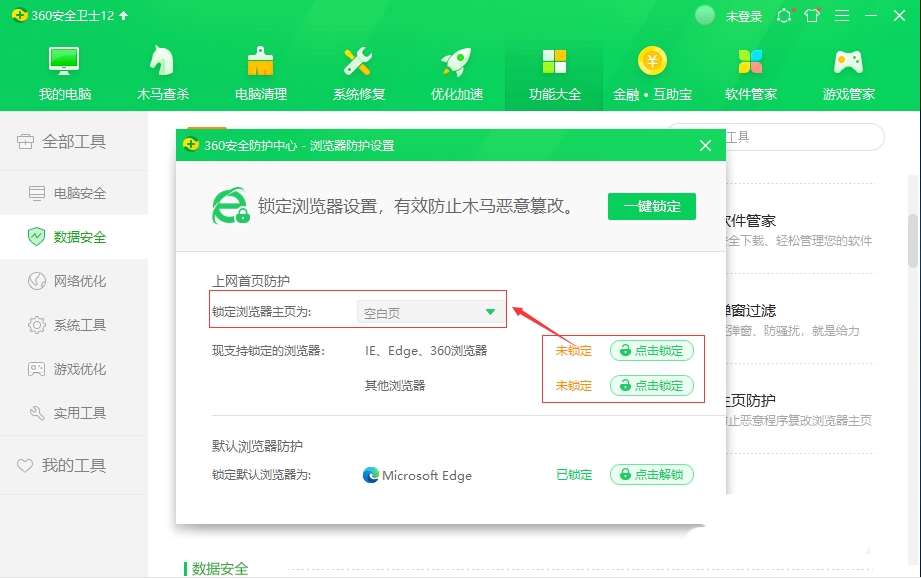The height and width of the screenshot is (579, 921).
Task: Click 未登录 to log in
Action: (x=744, y=16)
